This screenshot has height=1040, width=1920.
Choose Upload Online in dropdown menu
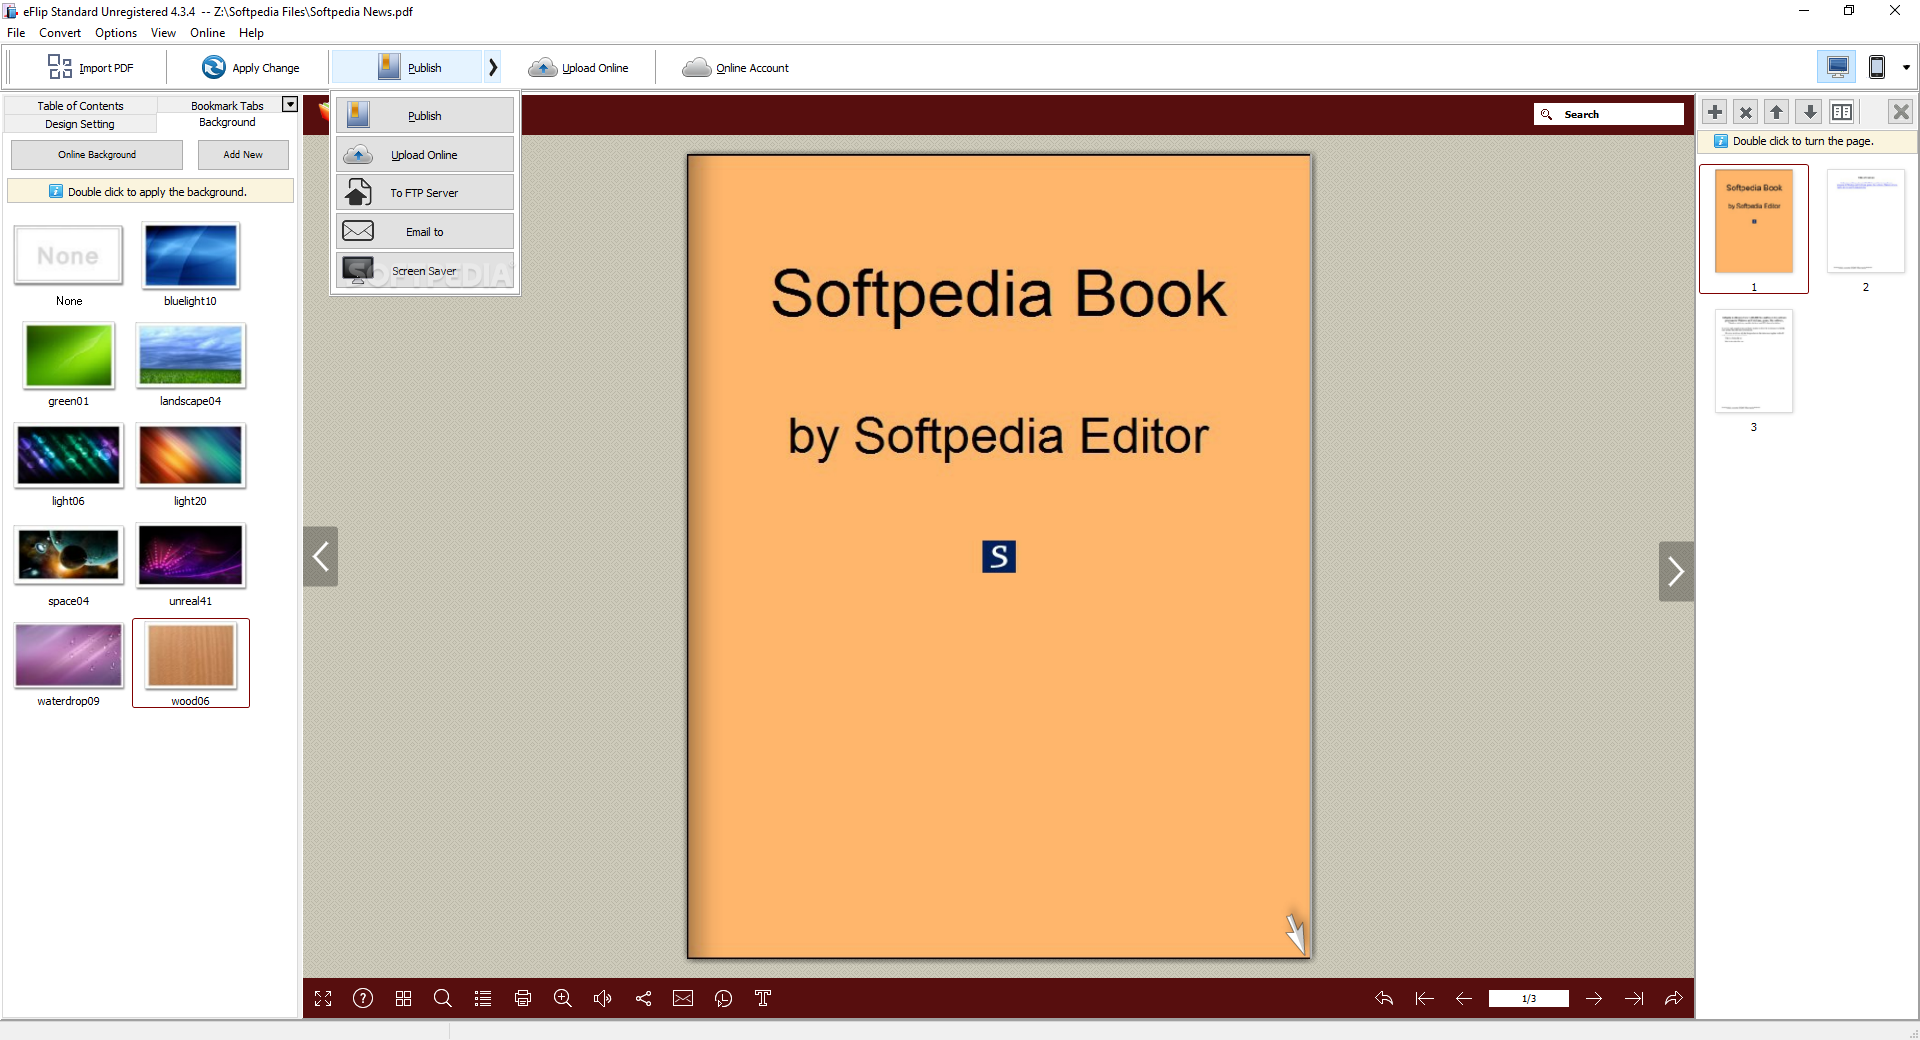(x=425, y=155)
